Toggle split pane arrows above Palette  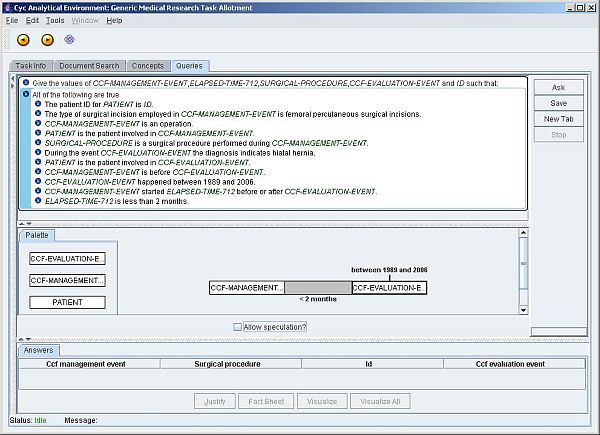pos(24,223)
